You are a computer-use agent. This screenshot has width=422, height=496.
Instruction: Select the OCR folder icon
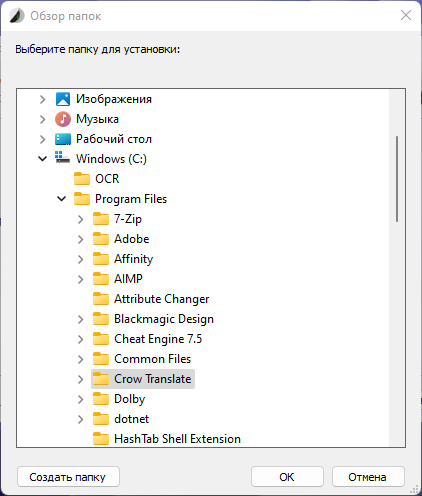(82, 179)
